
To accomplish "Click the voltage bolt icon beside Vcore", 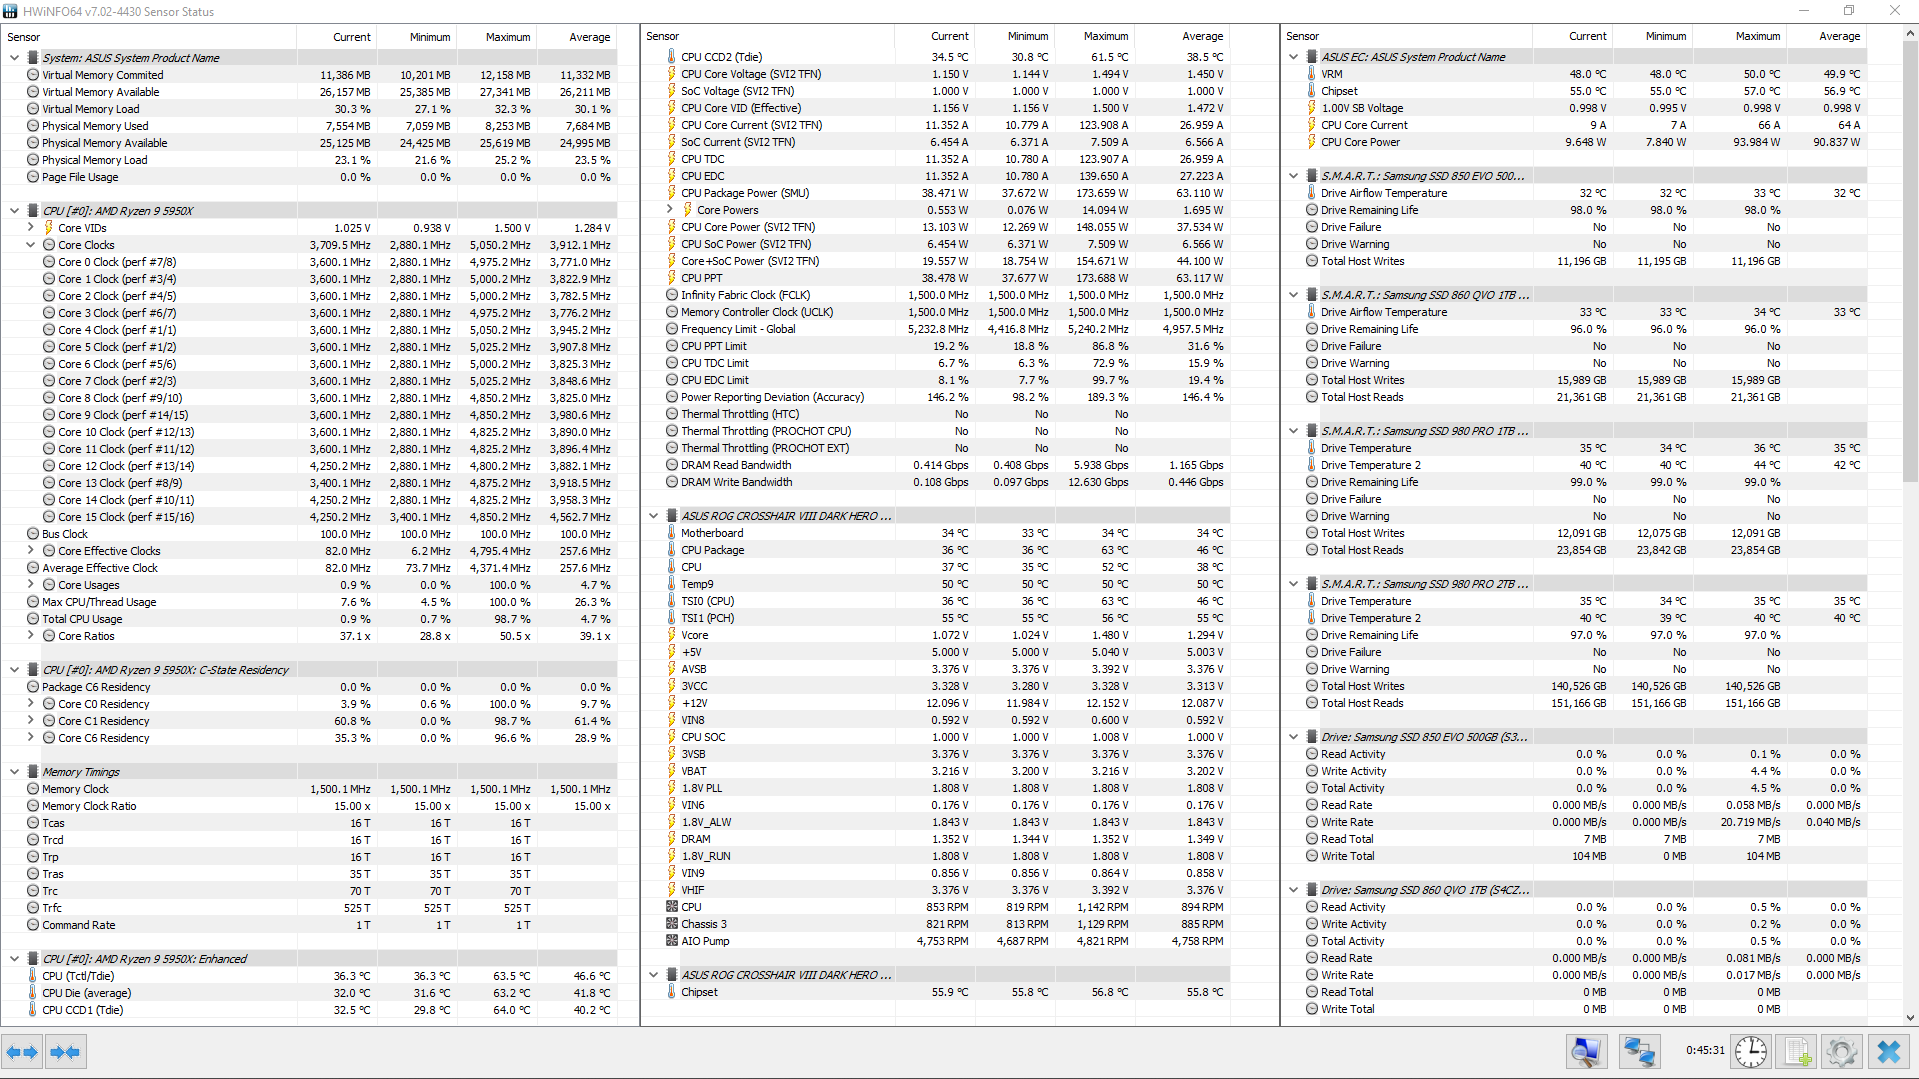I will coord(672,635).
